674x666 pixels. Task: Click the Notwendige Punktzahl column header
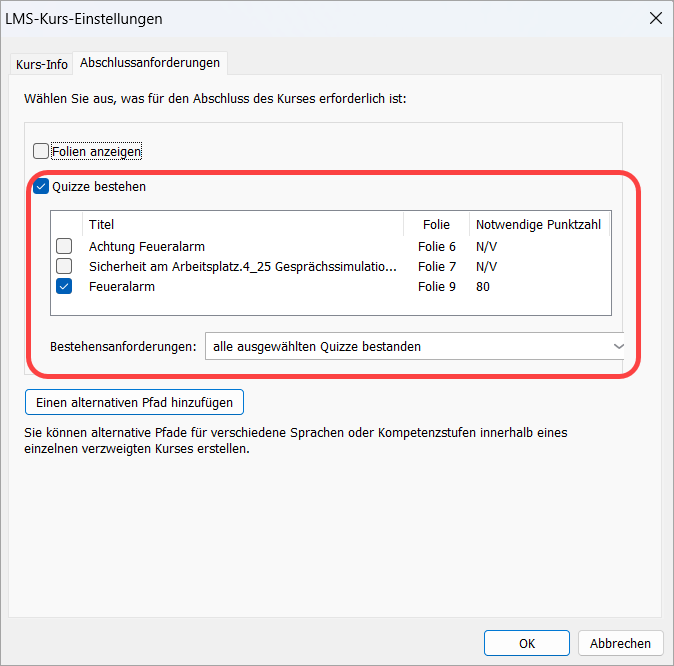(x=538, y=224)
